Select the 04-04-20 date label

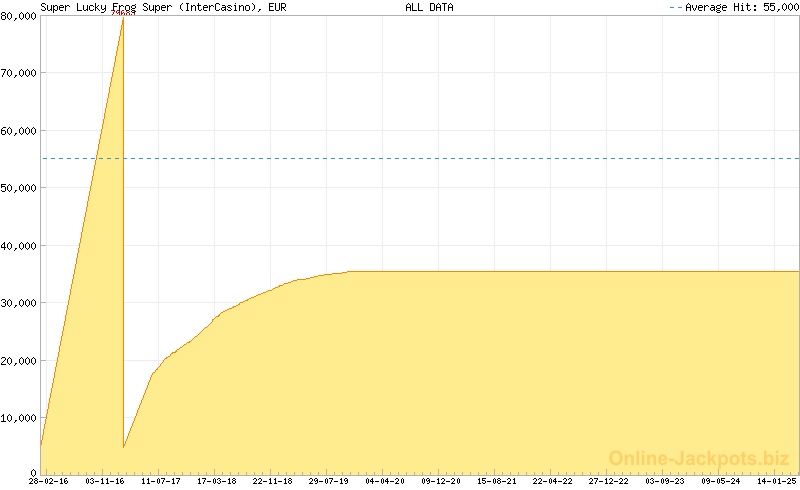click(384, 481)
